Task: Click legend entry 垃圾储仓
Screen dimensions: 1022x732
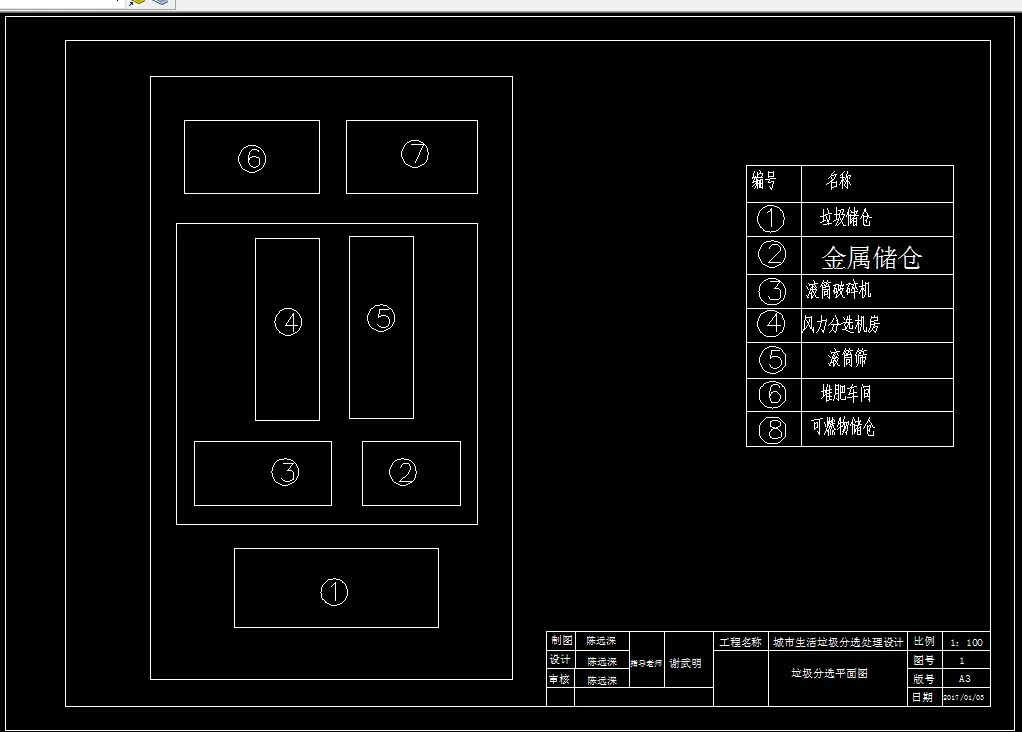Action: [845, 217]
